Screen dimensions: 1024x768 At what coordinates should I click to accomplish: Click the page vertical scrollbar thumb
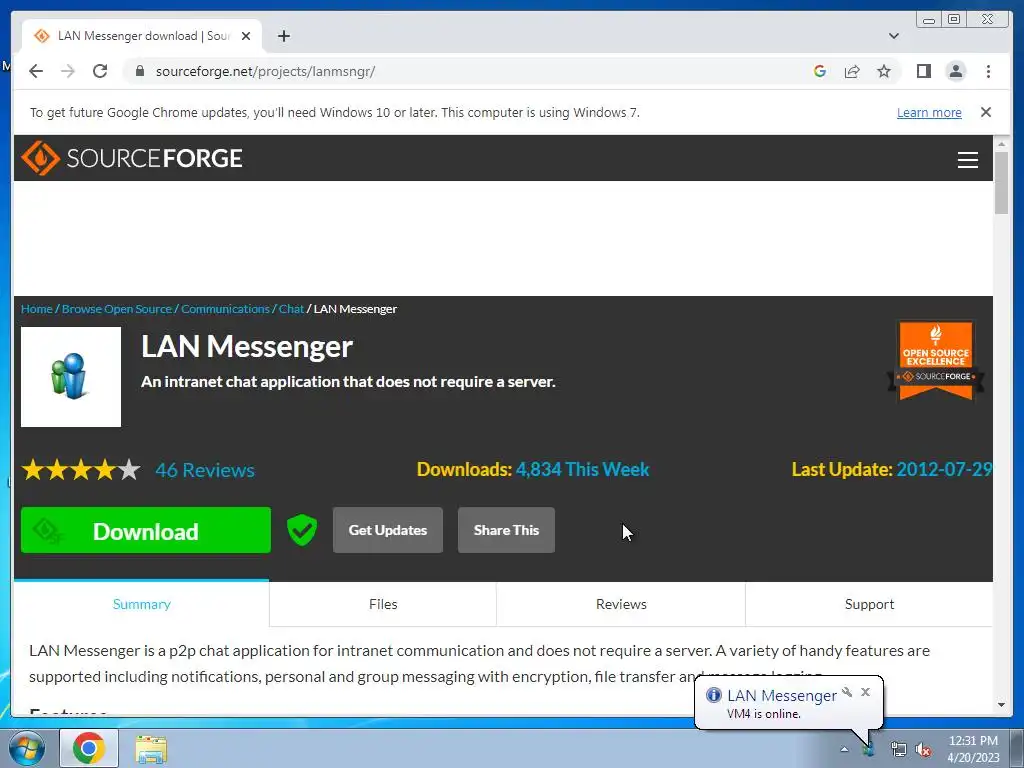pos(1001,182)
